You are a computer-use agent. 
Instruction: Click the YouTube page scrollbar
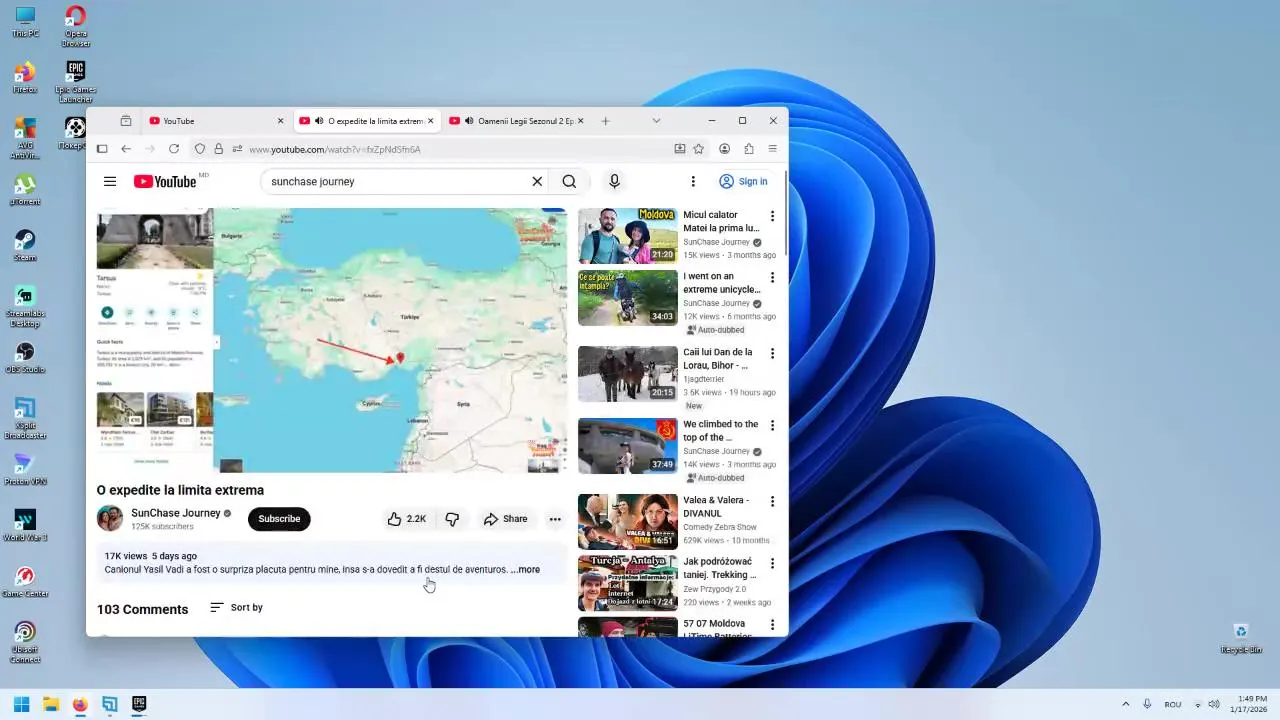(x=785, y=215)
